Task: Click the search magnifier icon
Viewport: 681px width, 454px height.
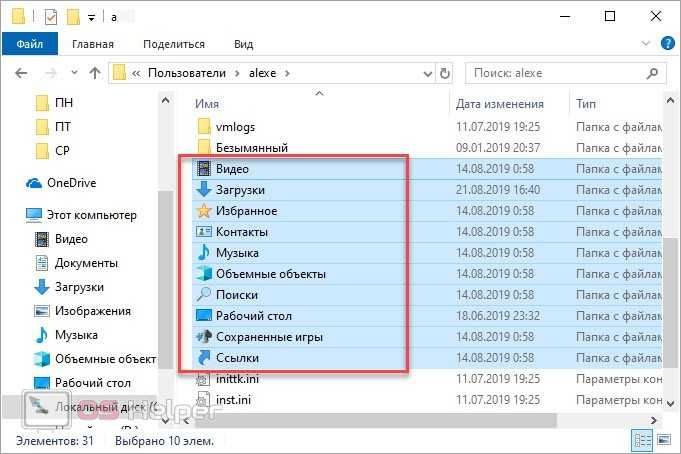Action: pos(653,73)
